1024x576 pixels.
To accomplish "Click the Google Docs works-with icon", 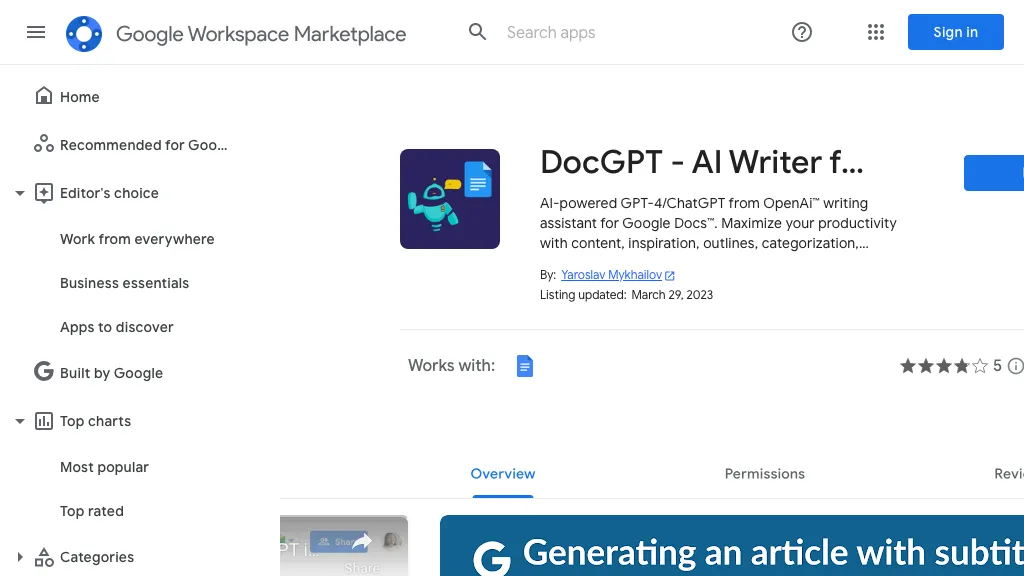I will tap(525, 366).
